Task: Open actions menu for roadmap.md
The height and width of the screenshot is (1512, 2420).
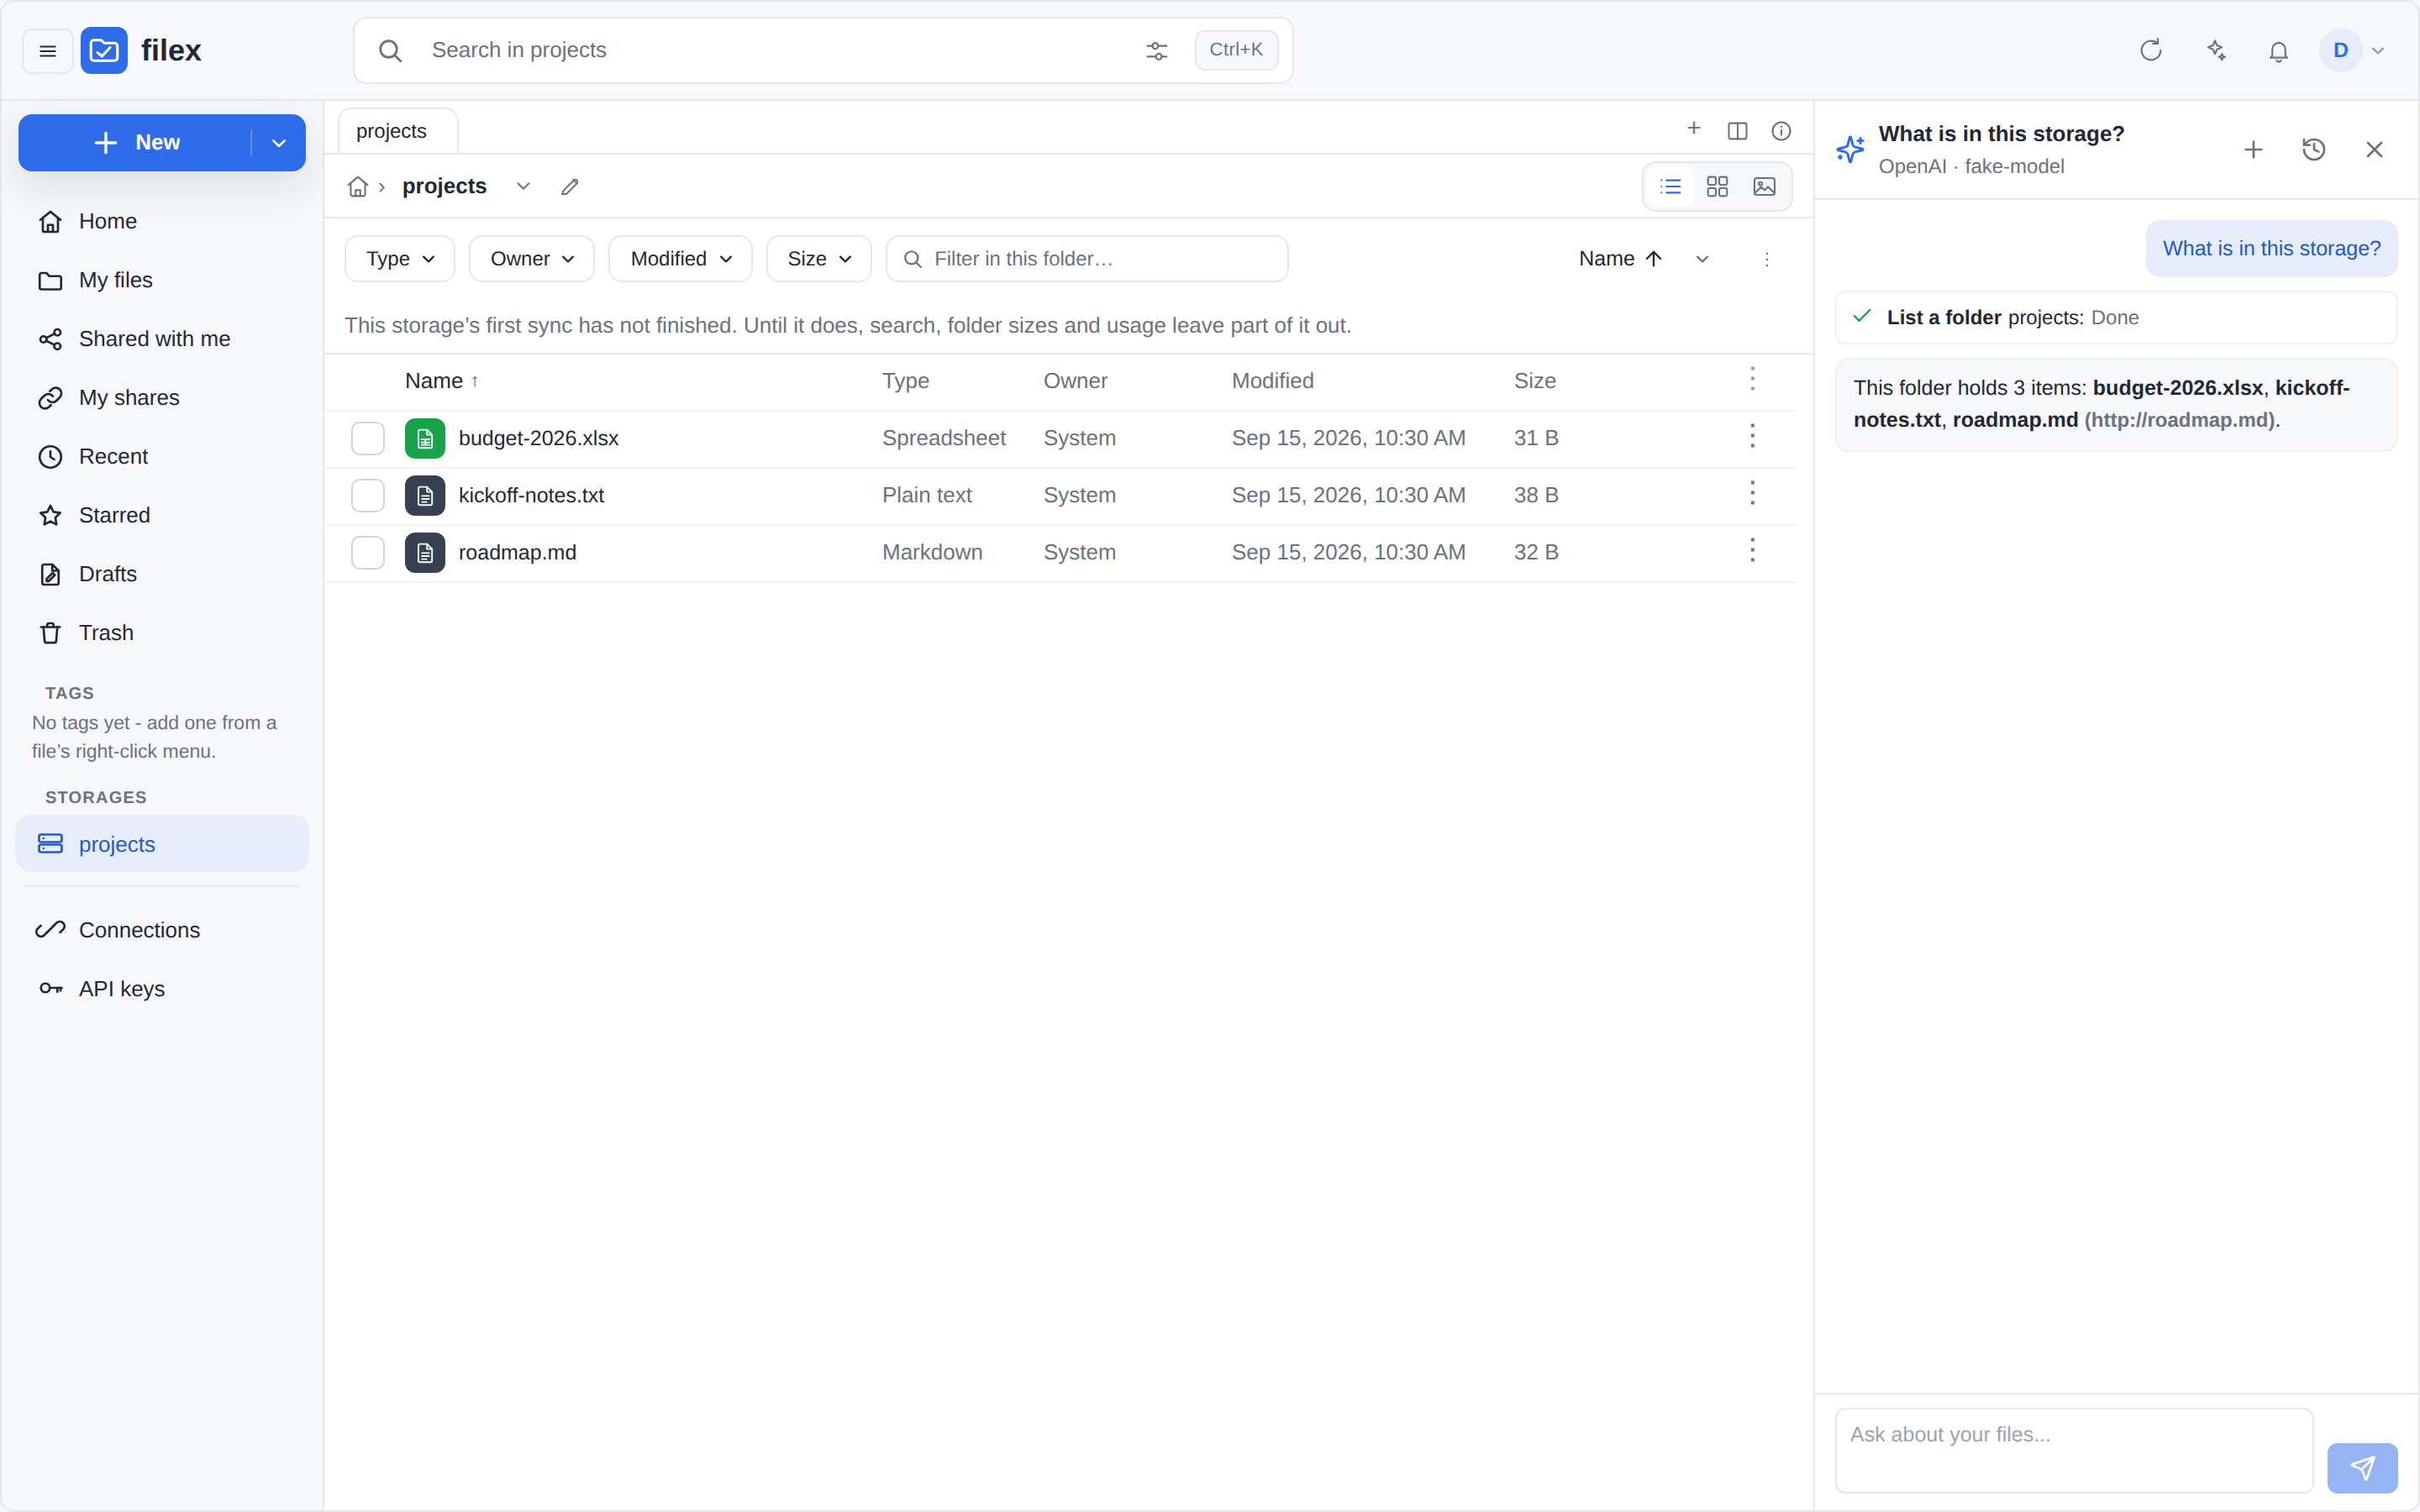Action: click(x=1752, y=550)
